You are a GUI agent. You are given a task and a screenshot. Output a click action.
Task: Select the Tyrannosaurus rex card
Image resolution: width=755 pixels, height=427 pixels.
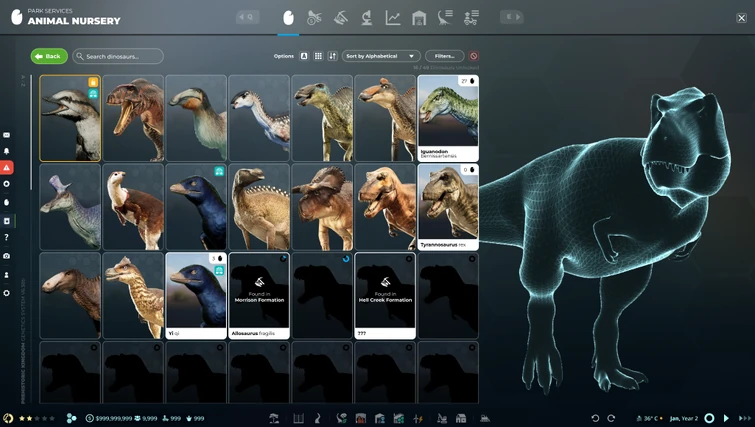[448, 207]
